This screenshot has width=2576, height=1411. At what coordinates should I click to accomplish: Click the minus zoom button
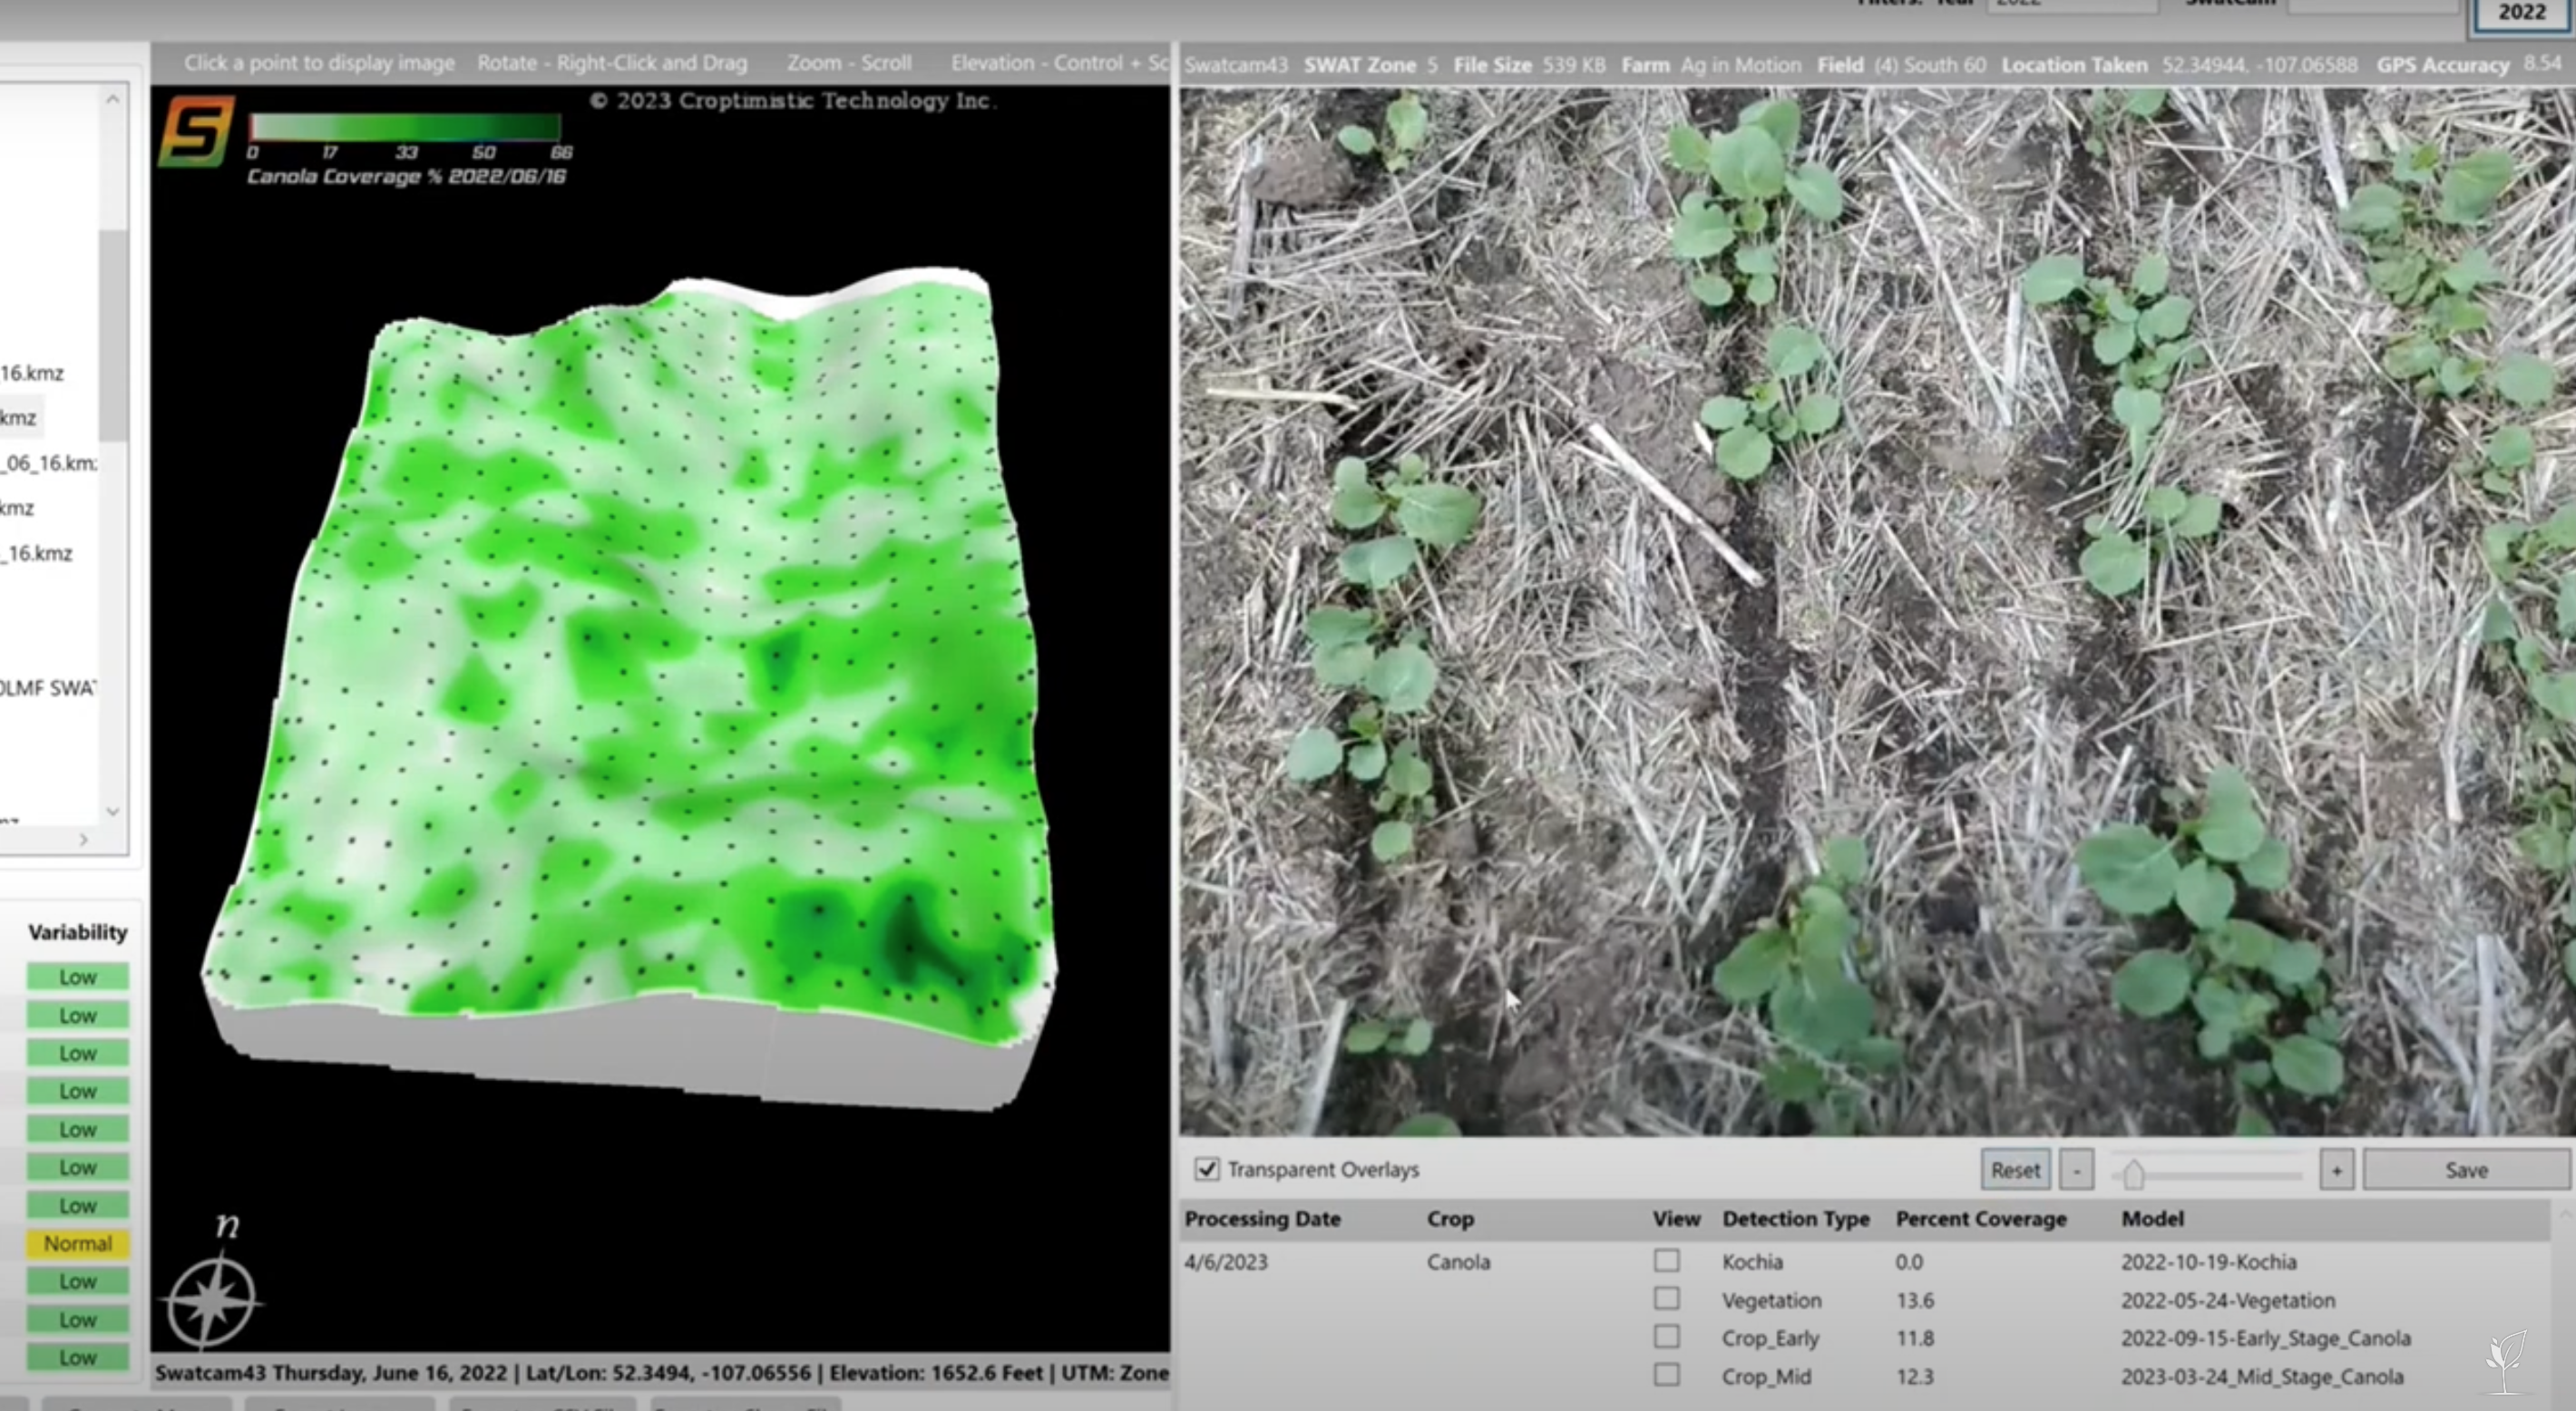(2077, 1170)
